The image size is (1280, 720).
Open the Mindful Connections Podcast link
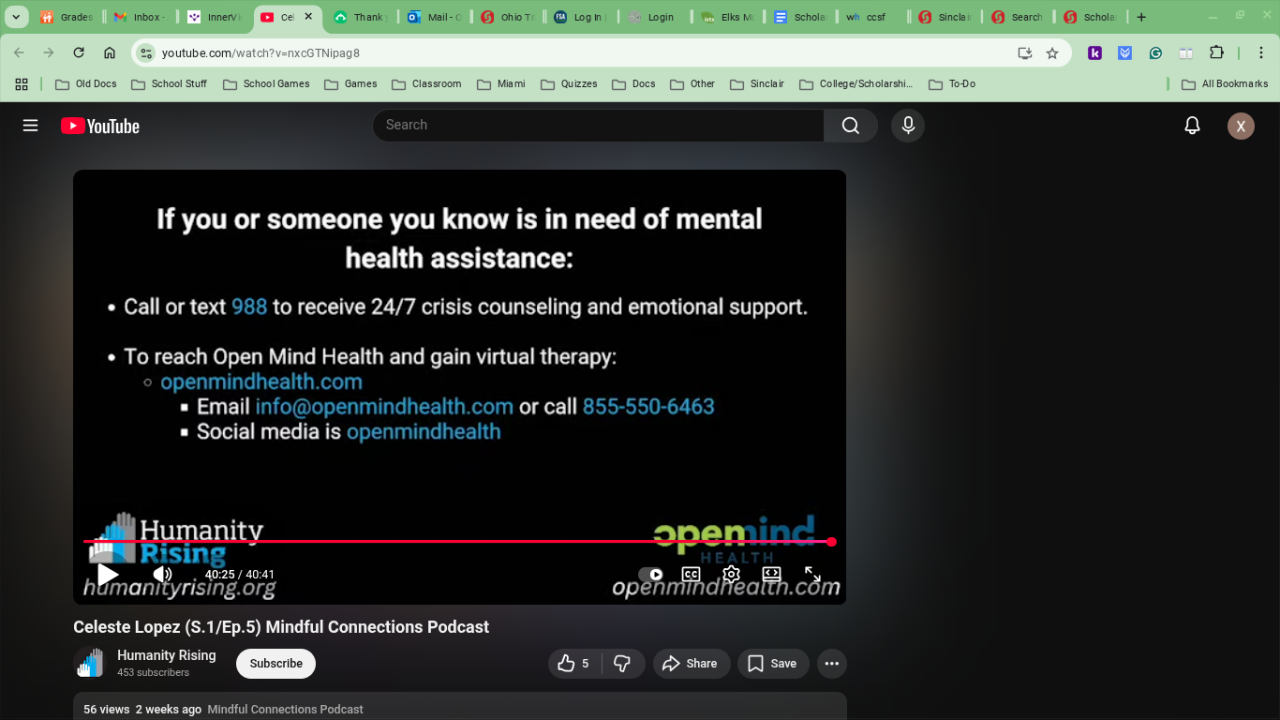point(285,709)
